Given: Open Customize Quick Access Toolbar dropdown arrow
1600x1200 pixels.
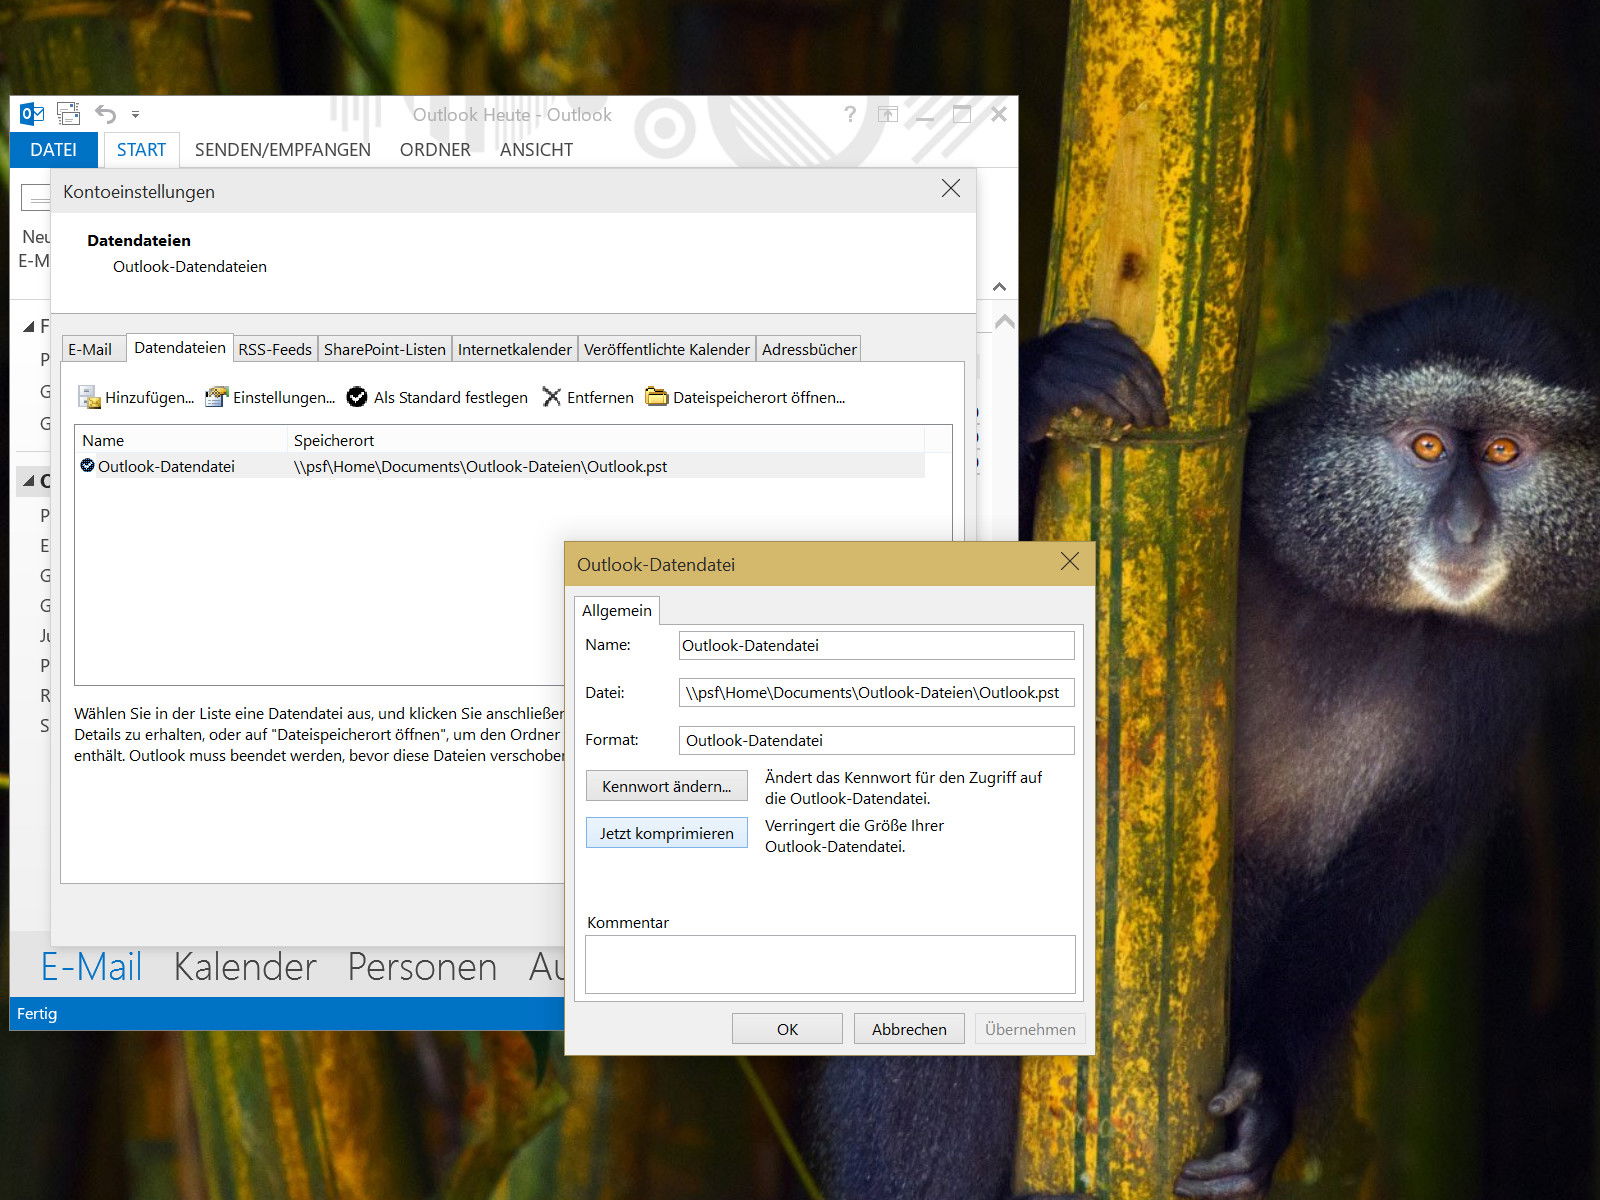Looking at the screenshot, I should [135, 114].
